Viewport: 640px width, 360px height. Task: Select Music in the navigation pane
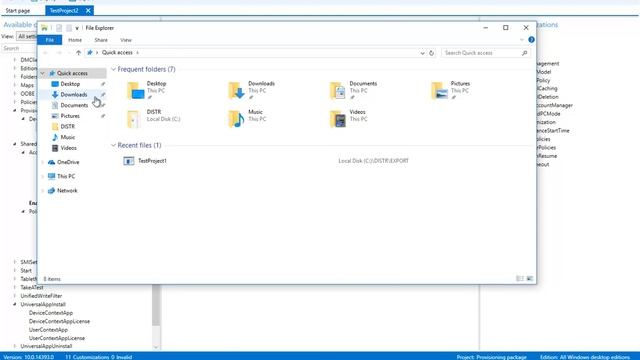click(67, 137)
